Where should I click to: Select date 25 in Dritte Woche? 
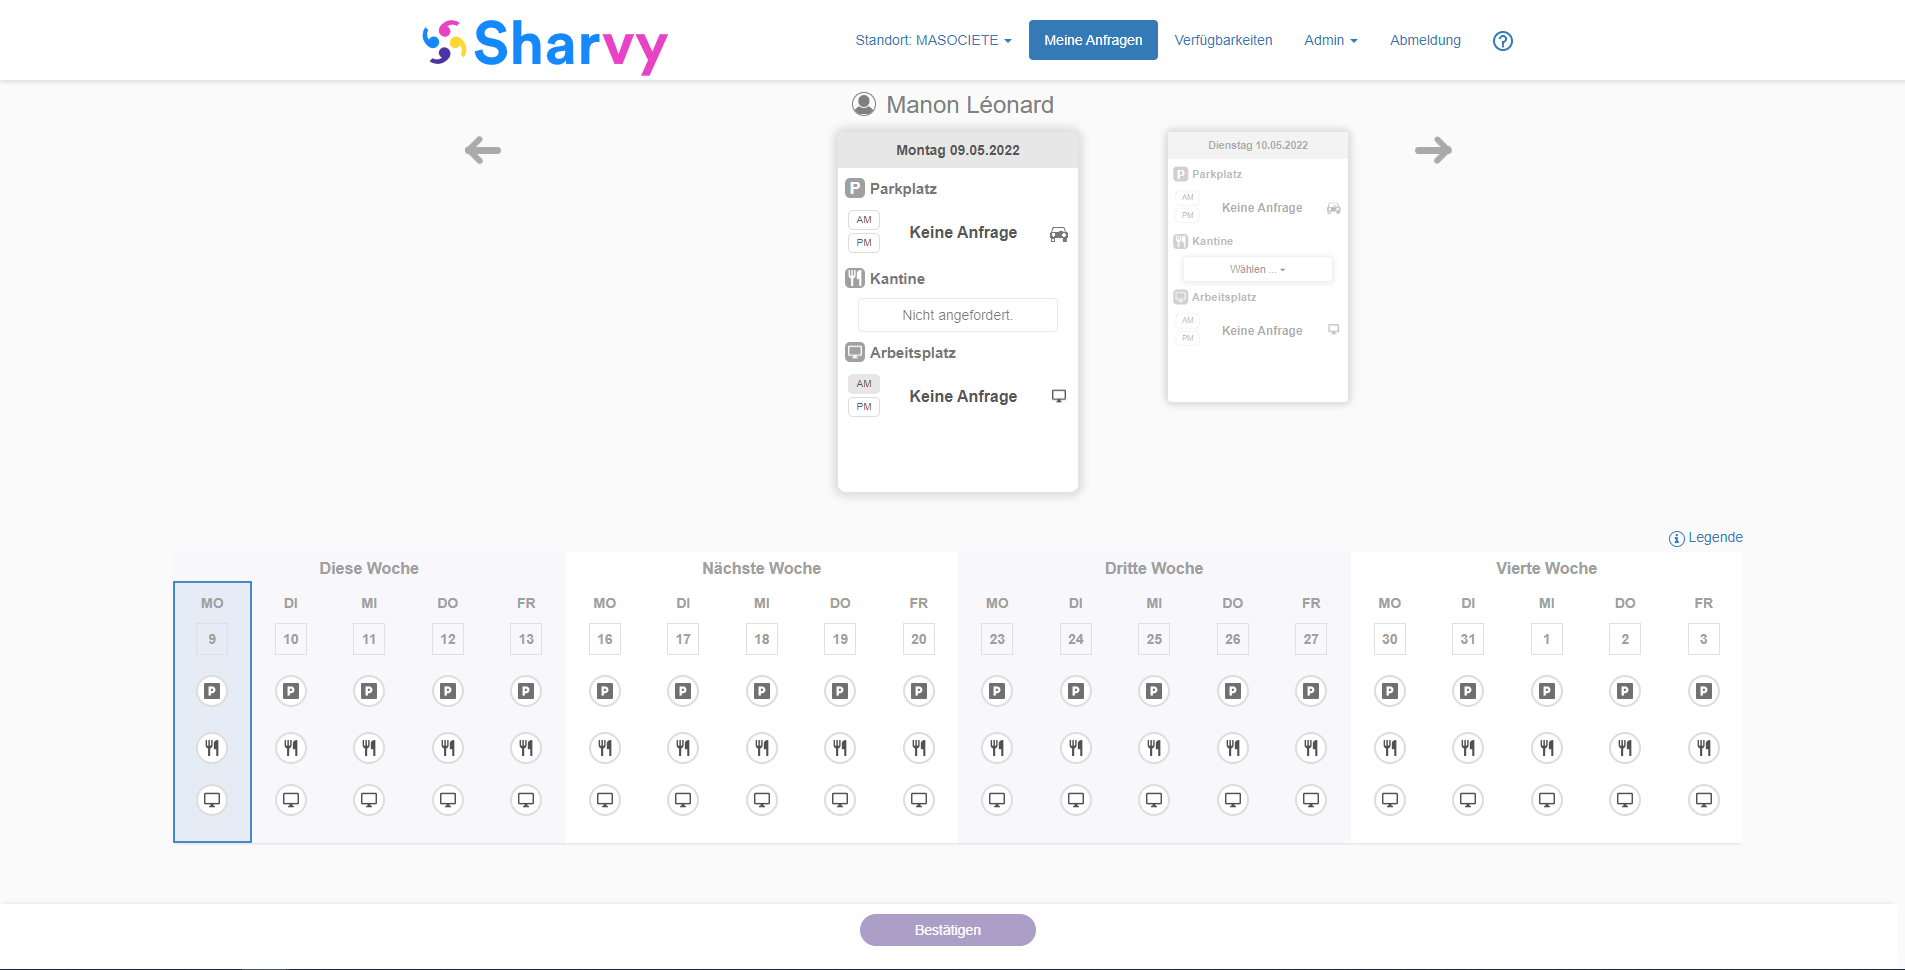(x=1154, y=639)
